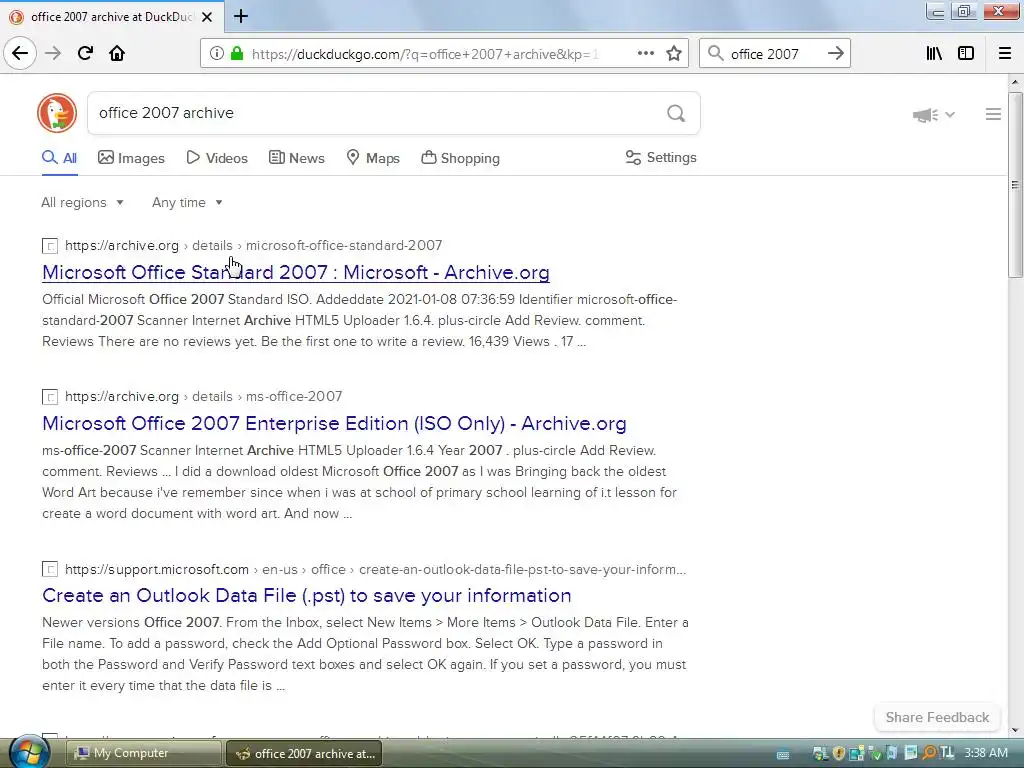Open a new browser tab
Screen dimensions: 1024x768
coord(241,16)
